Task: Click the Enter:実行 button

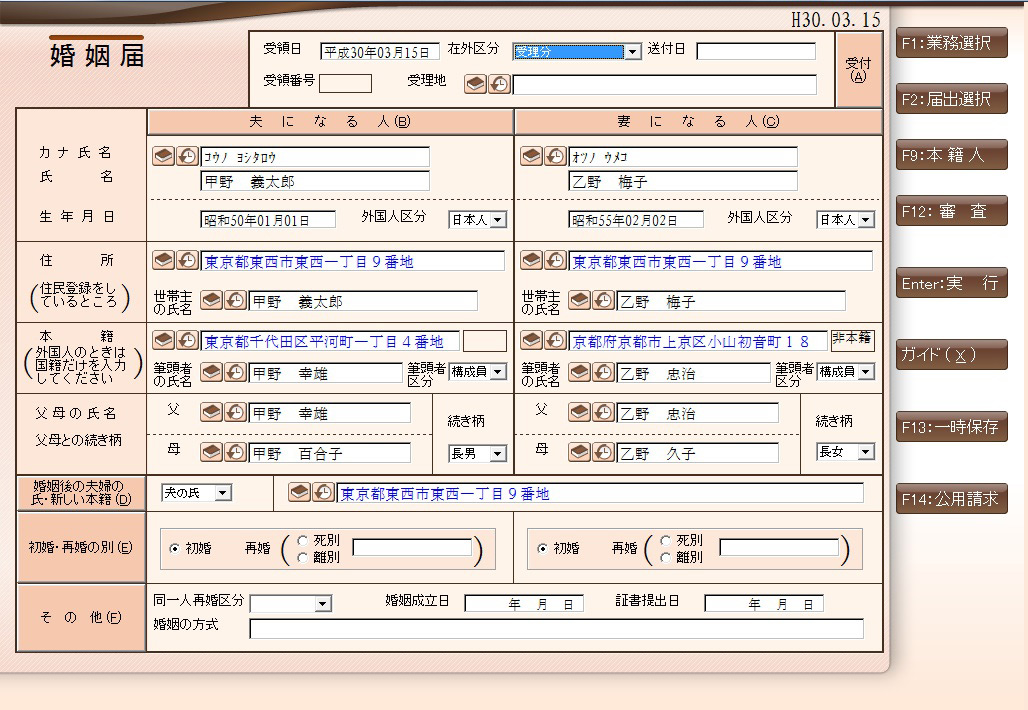Action: pyautogui.click(x=951, y=283)
